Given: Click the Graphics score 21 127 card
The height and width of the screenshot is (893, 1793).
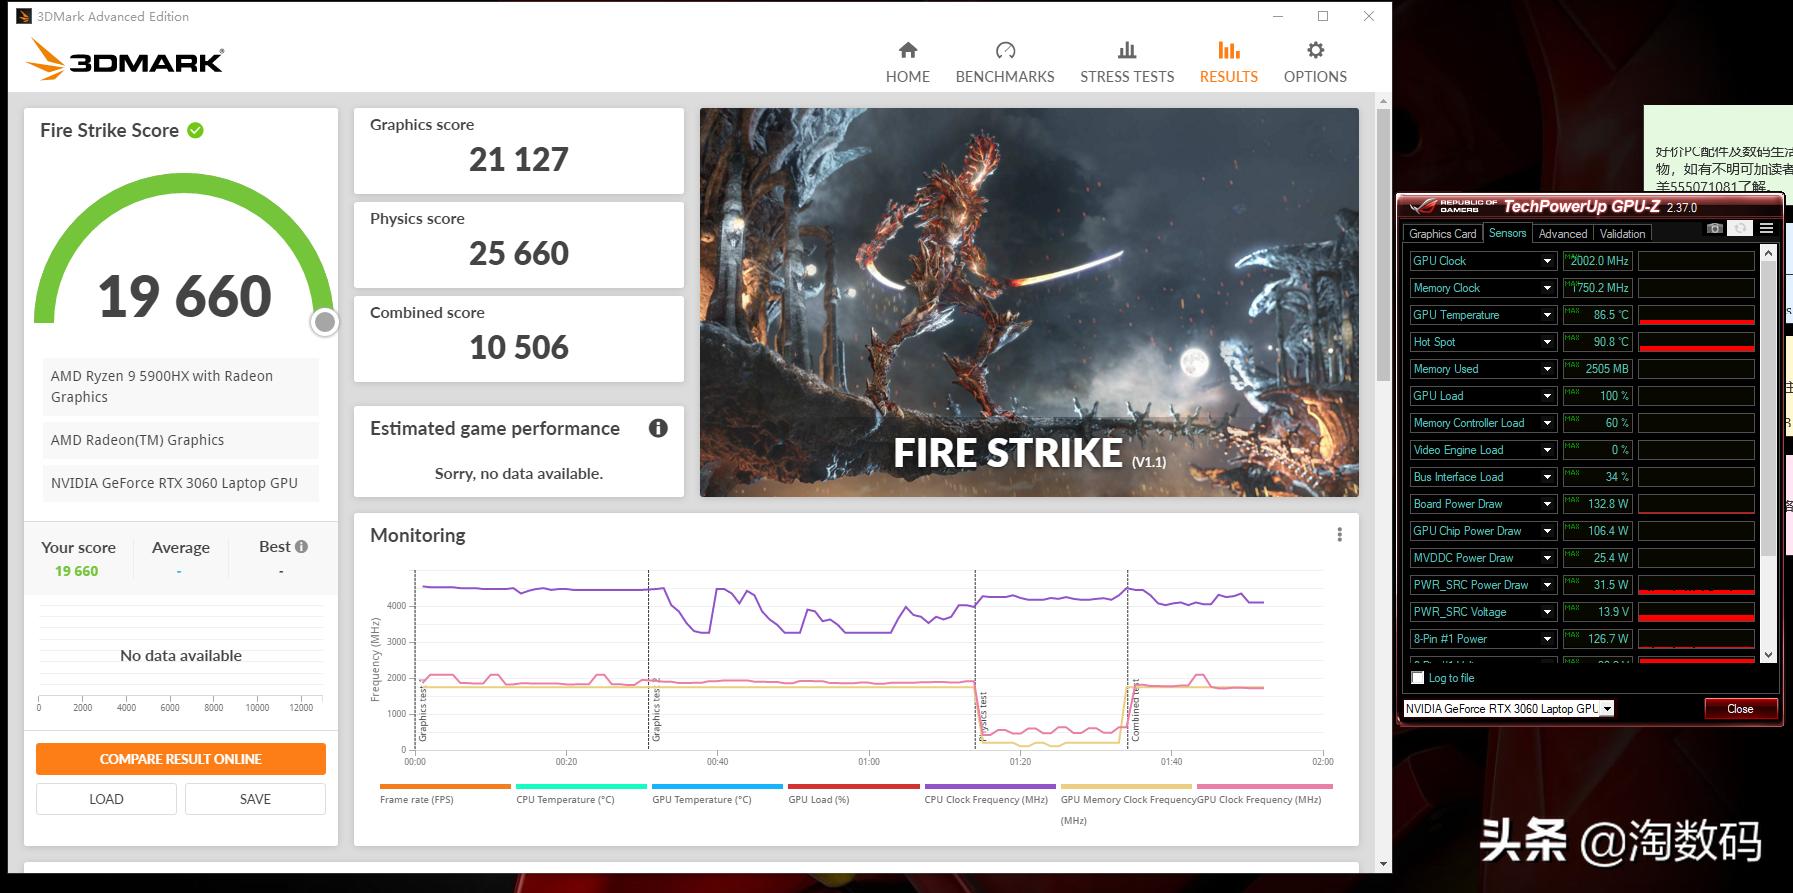Looking at the screenshot, I should (x=519, y=151).
